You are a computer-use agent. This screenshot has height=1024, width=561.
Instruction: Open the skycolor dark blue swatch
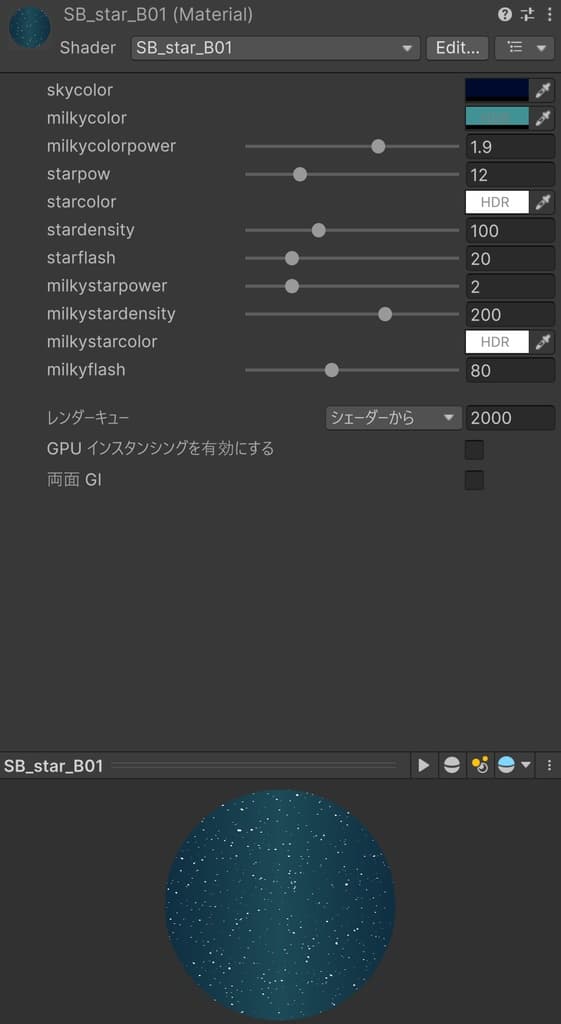tap(497, 90)
